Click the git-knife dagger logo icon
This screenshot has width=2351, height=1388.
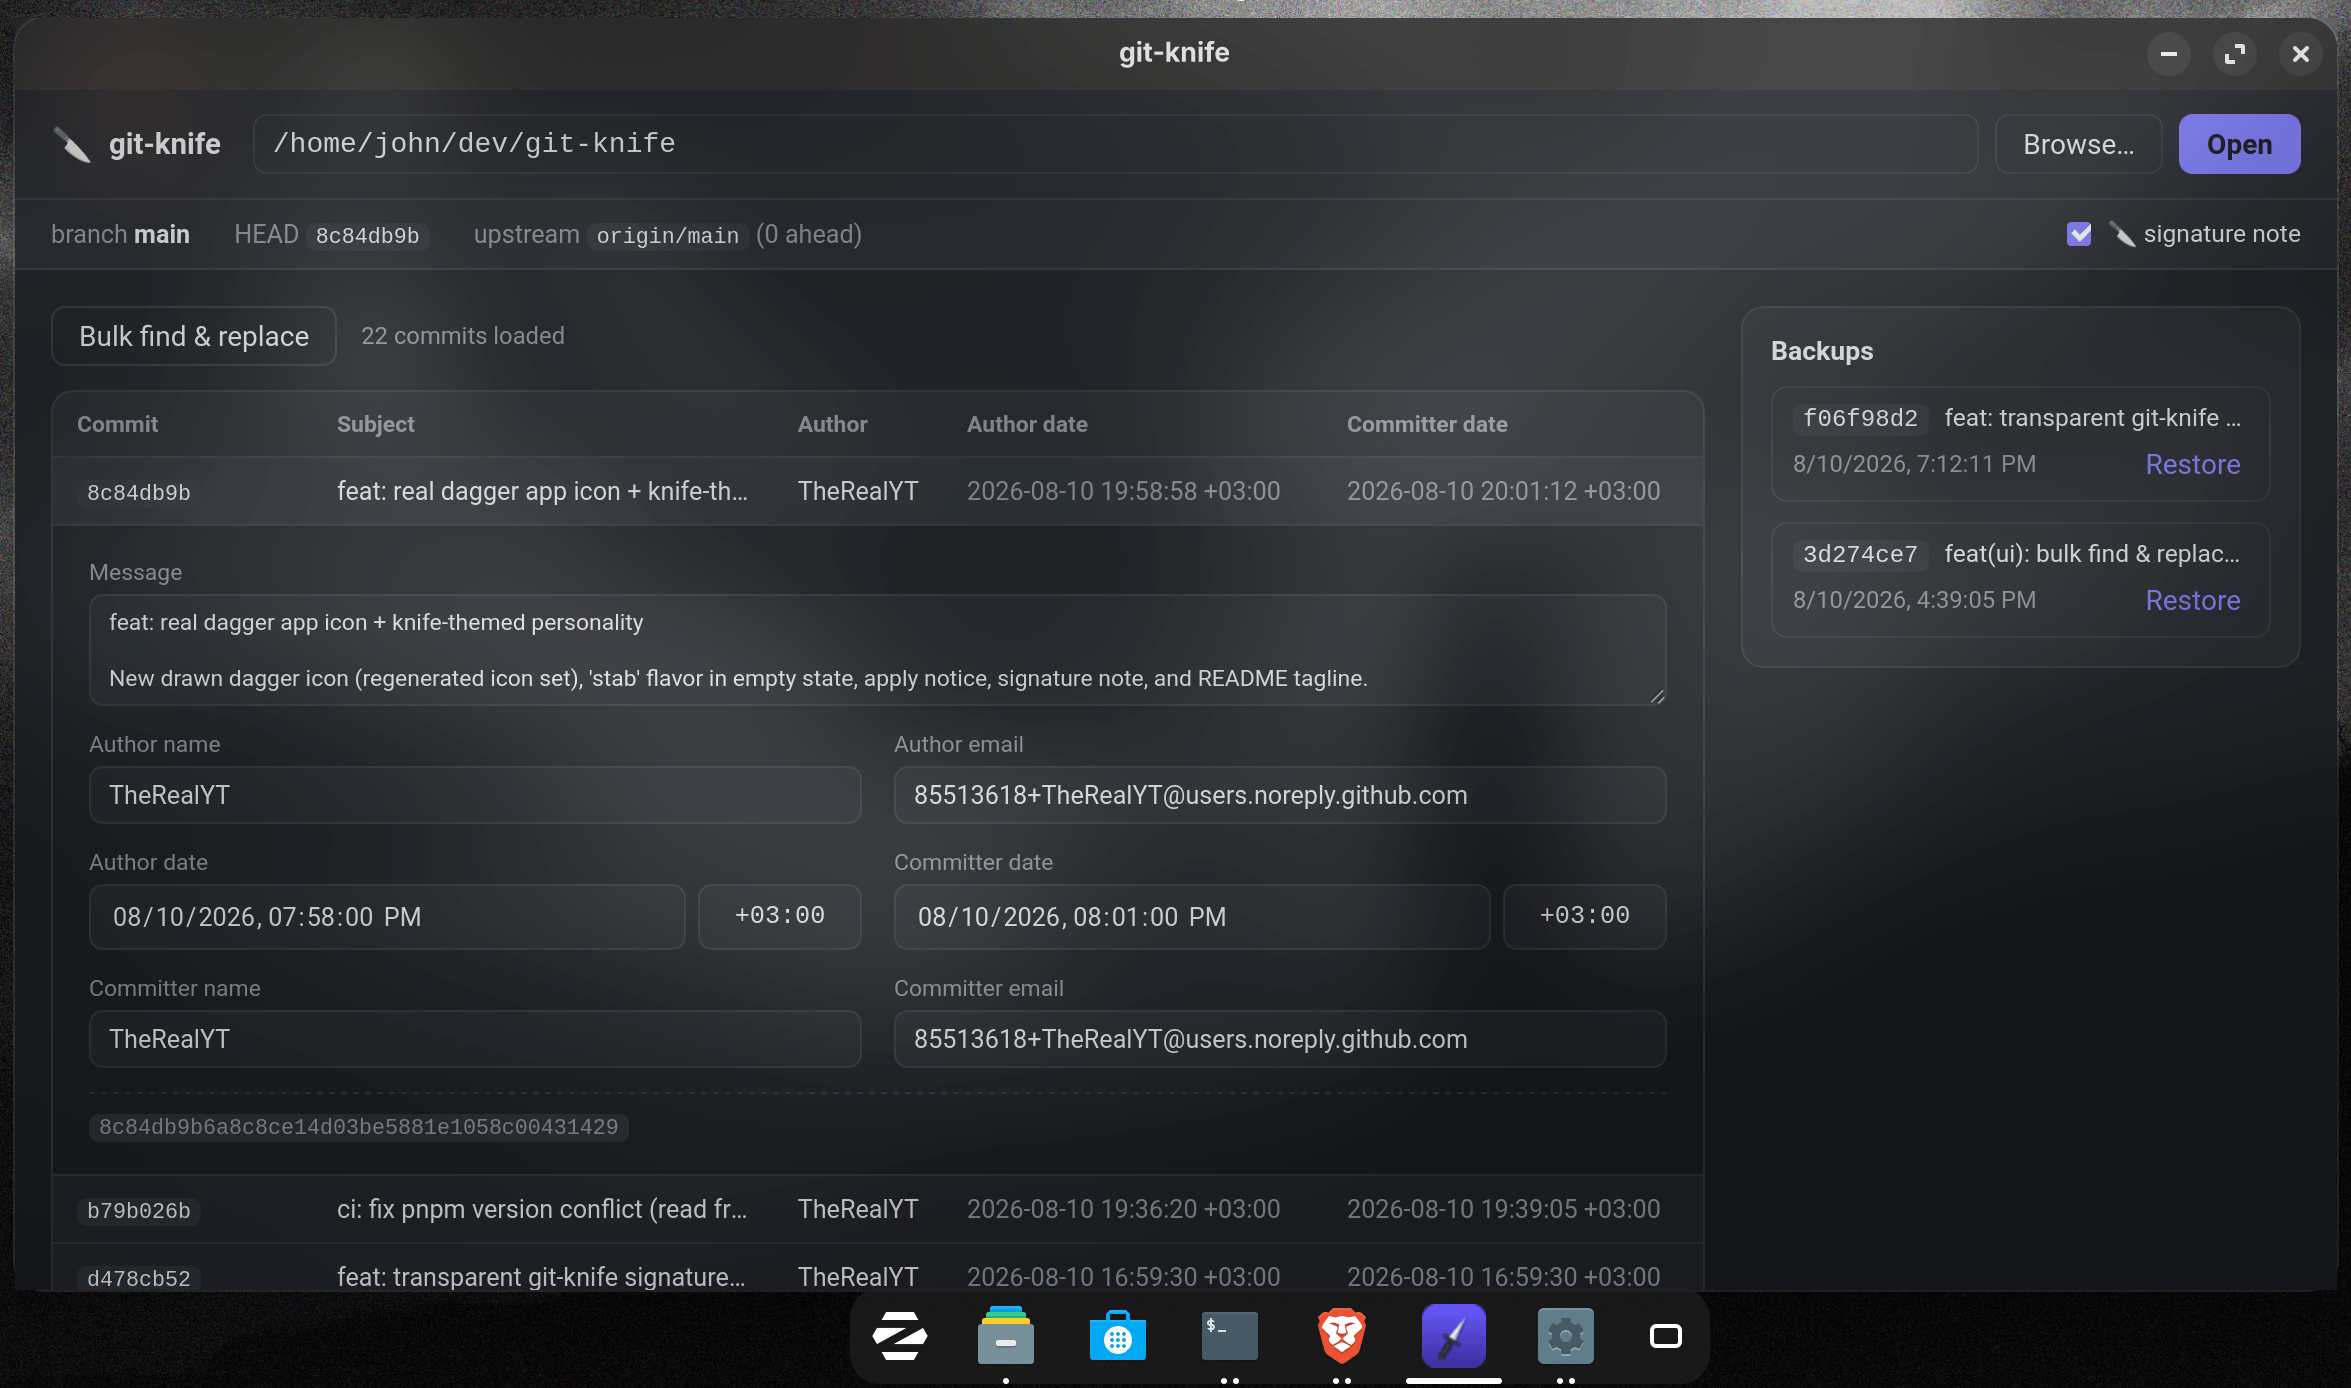click(72, 144)
